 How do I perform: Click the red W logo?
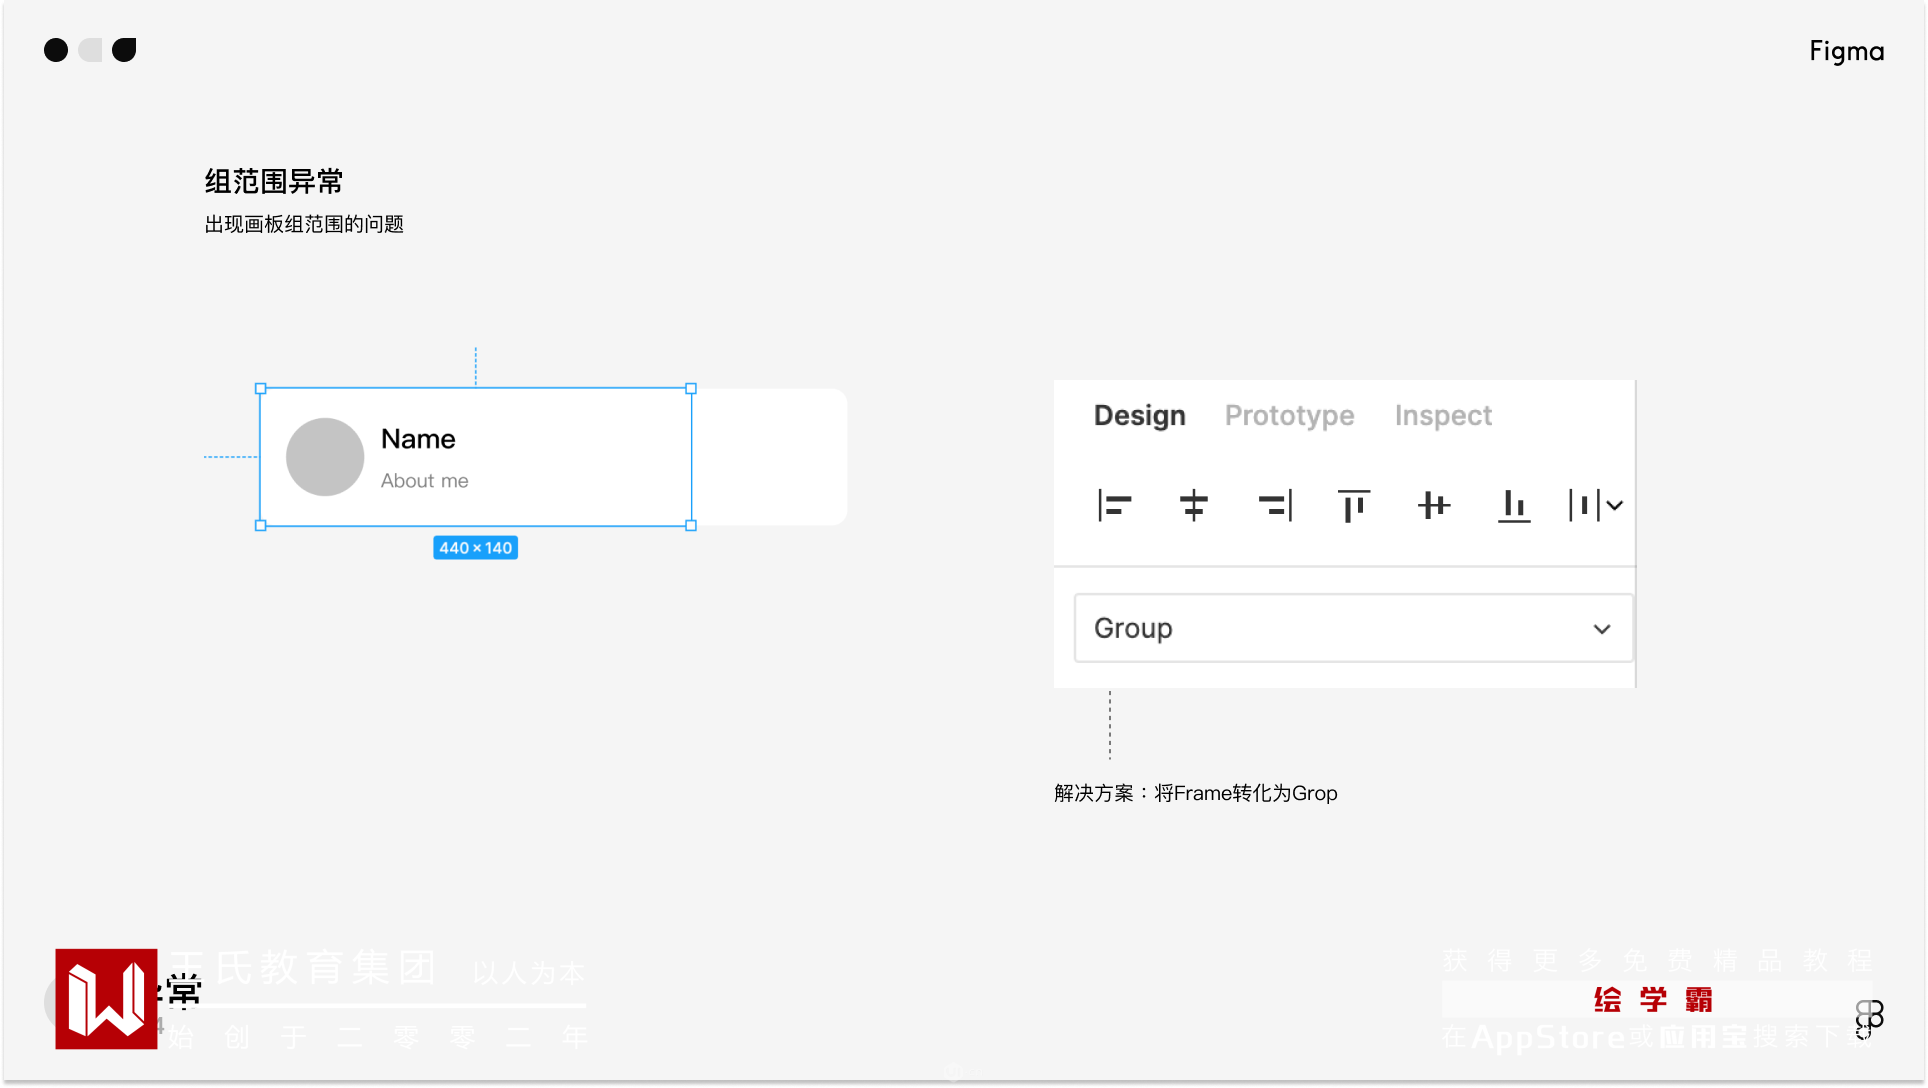click(x=106, y=999)
